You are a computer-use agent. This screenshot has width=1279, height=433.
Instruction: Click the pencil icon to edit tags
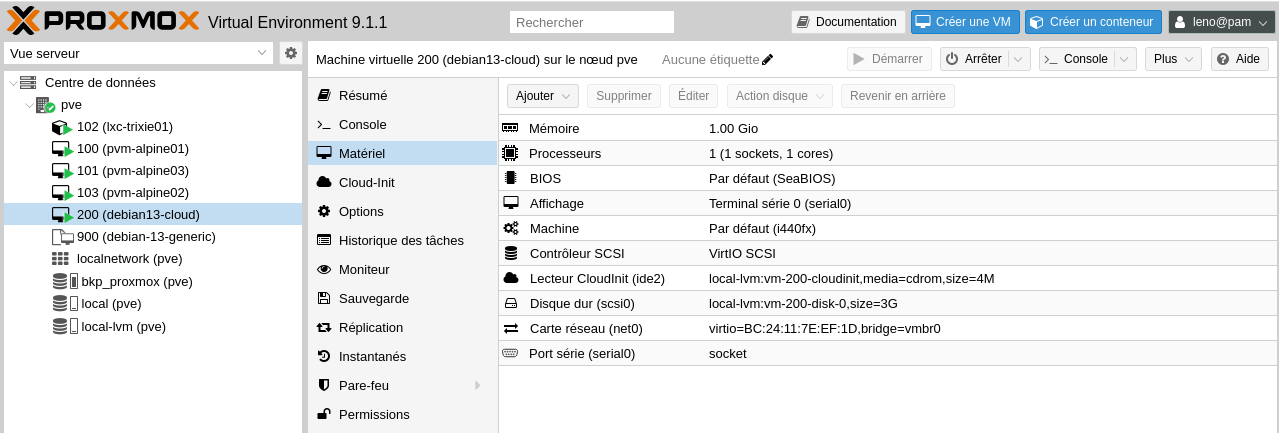click(768, 60)
